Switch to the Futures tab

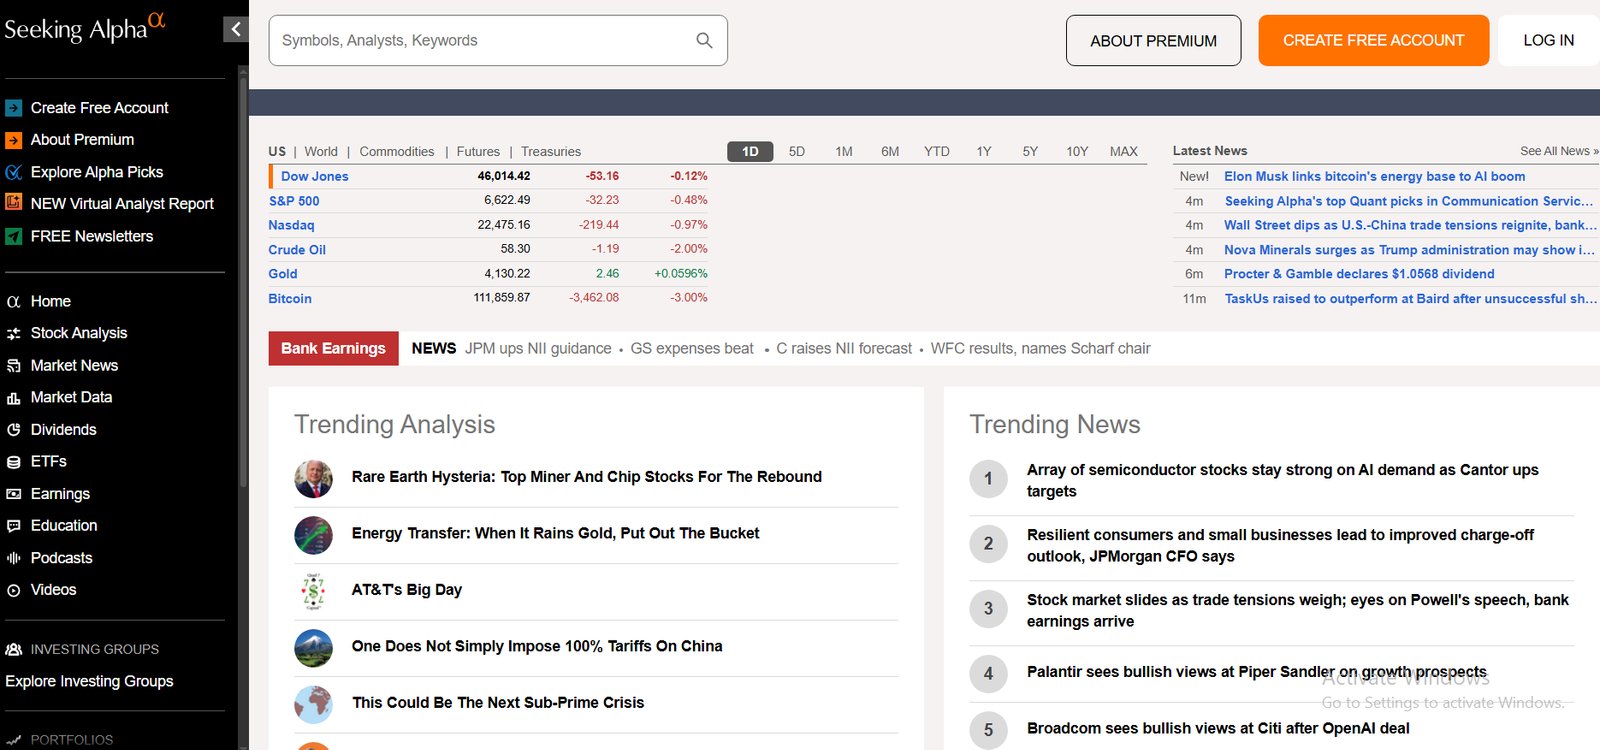coord(478,152)
